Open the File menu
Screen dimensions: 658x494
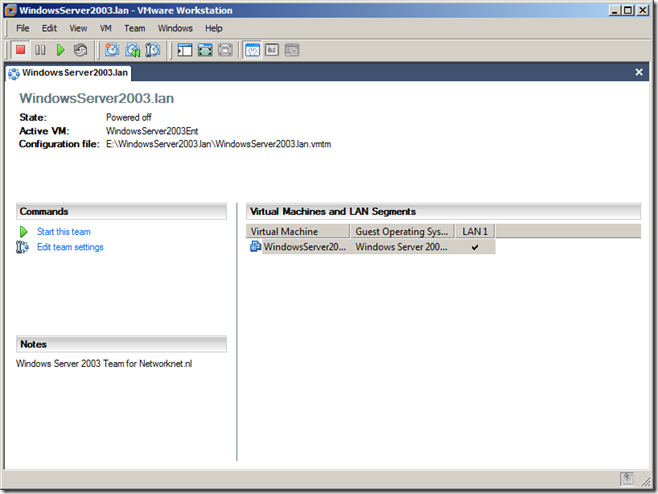(x=23, y=28)
